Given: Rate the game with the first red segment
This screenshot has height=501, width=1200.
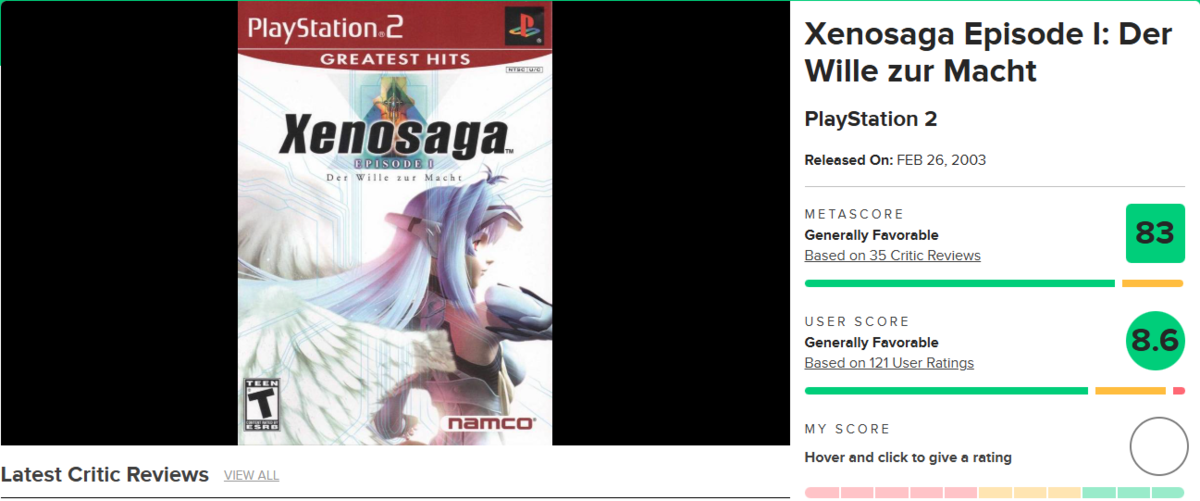Looking at the screenshot, I should (x=822, y=493).
